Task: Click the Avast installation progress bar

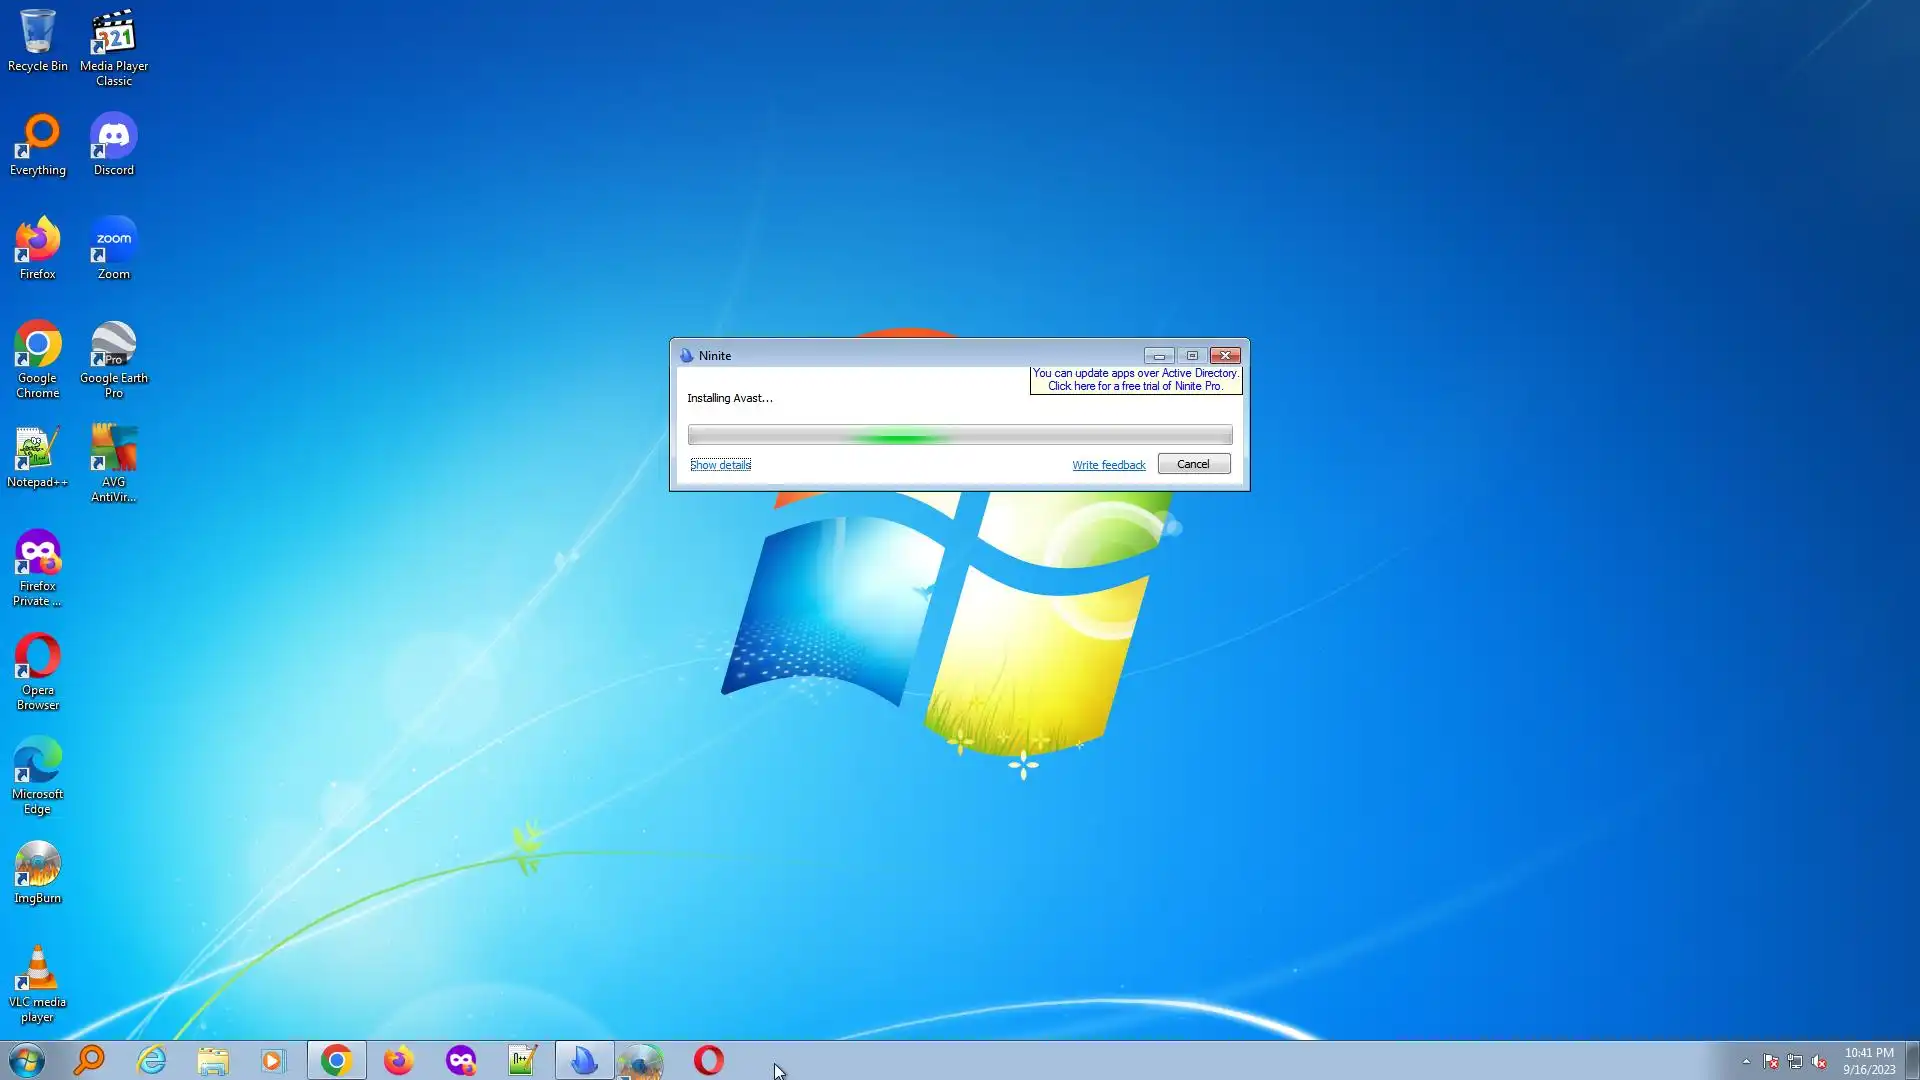Action: coord(959,435)
